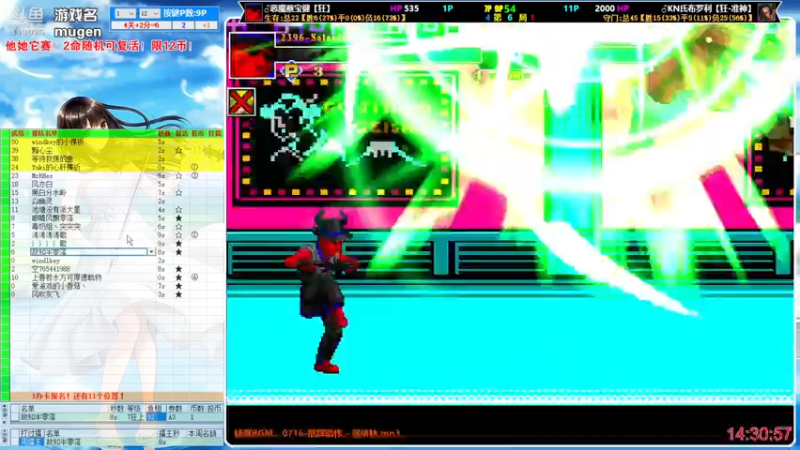Click the BGM track name text at game bottom
The image size is (800, 450).
click(x=317, y=433)
